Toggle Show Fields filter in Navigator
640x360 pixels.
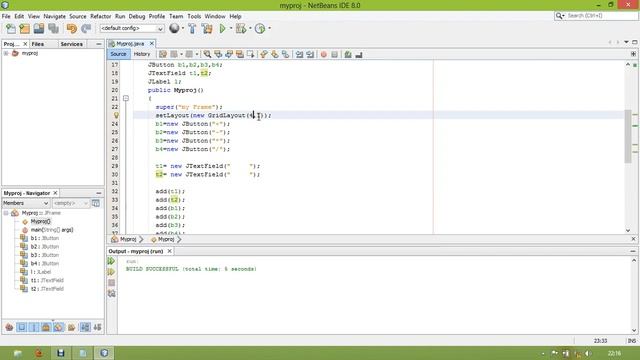[x=22, y=327]
